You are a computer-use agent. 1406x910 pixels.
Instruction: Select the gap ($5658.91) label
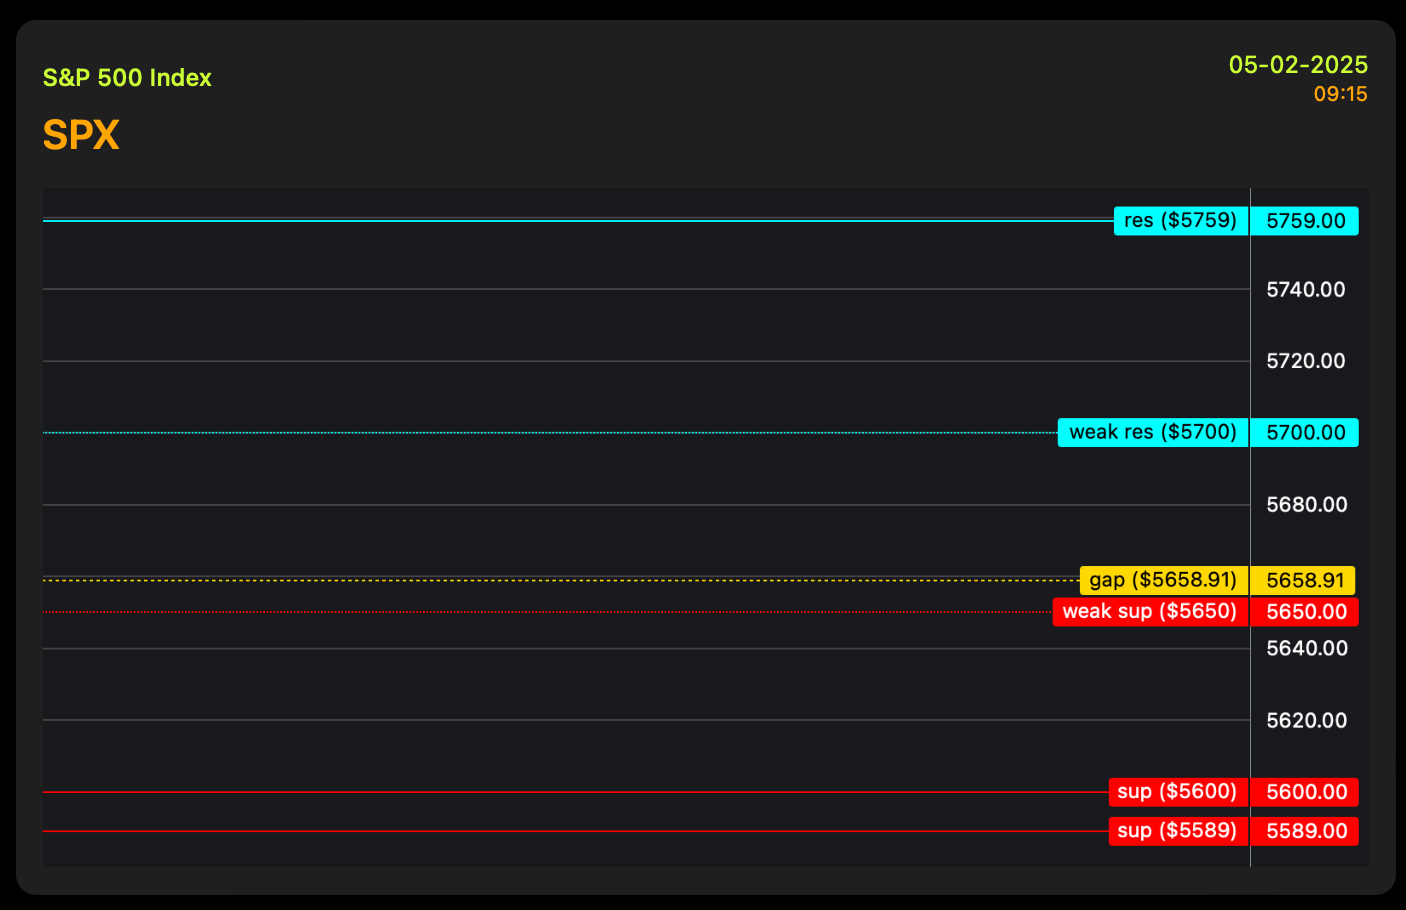click(1164, 580)
